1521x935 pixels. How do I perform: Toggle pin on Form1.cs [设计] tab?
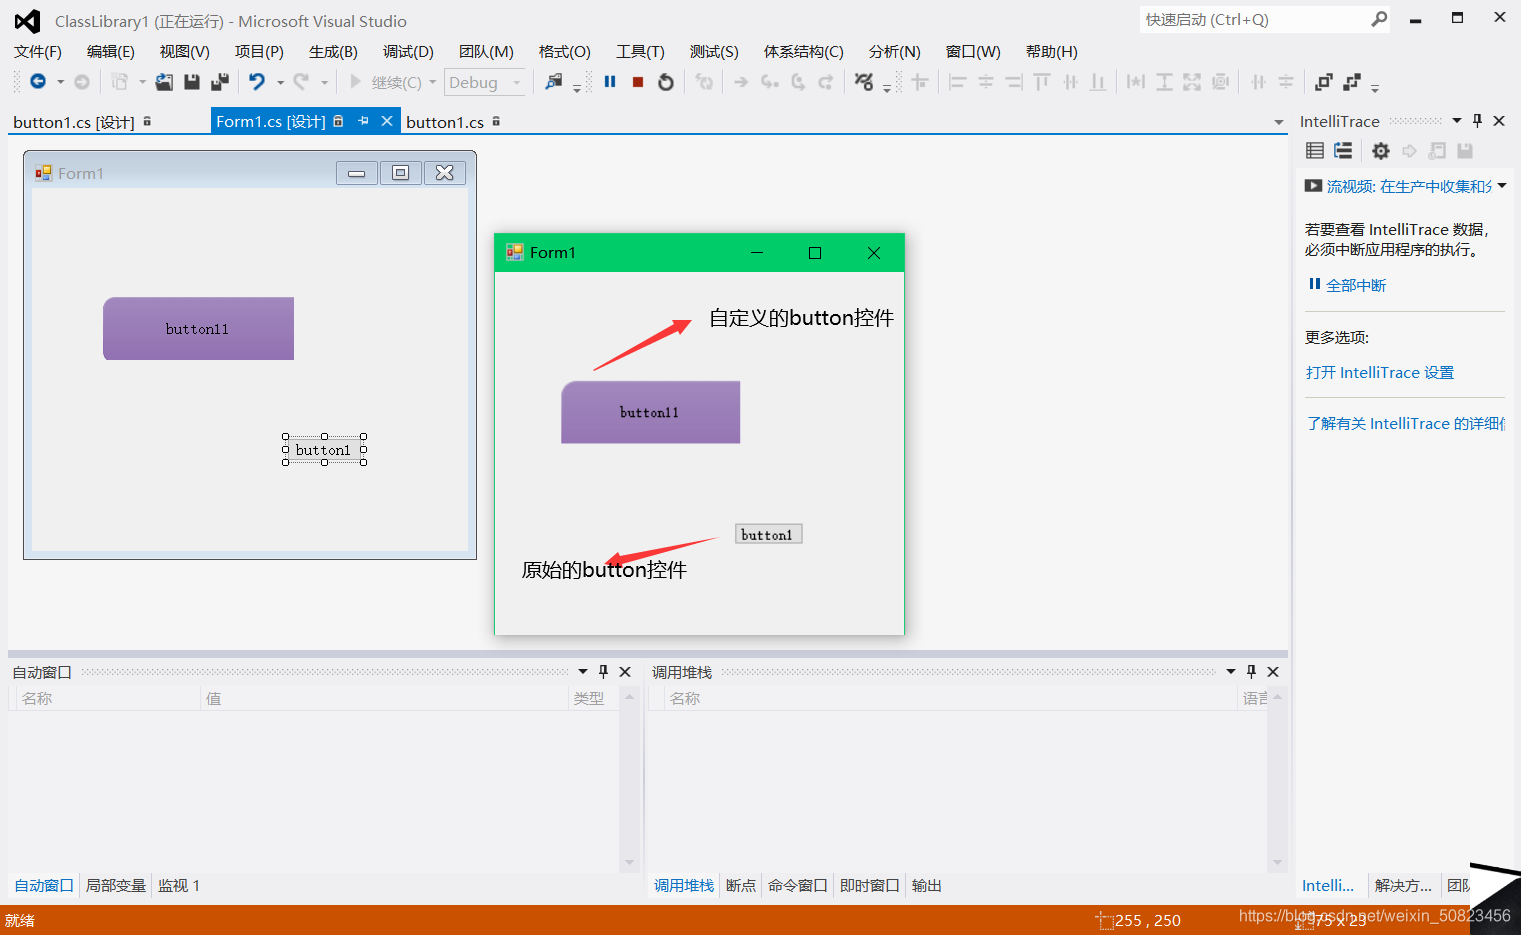(x=363, y=121)
